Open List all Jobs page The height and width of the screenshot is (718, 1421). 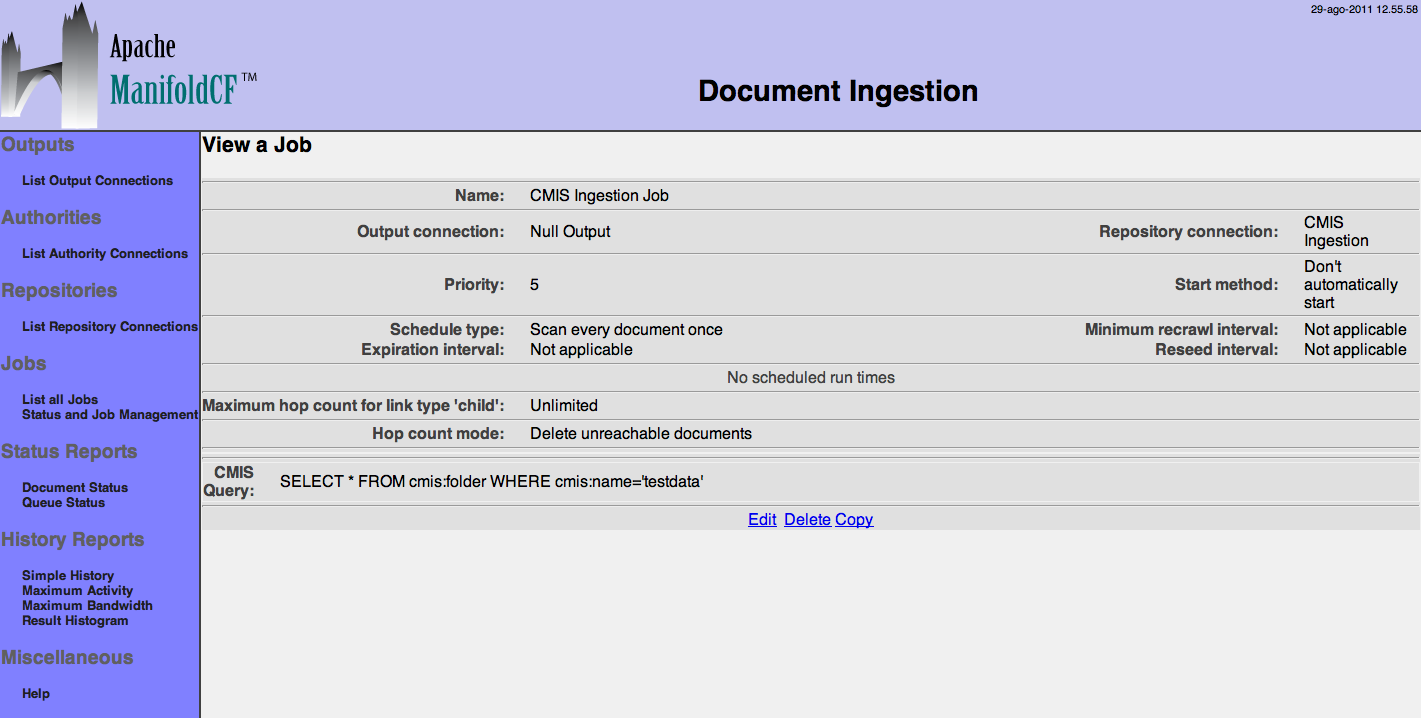(60, 400)
